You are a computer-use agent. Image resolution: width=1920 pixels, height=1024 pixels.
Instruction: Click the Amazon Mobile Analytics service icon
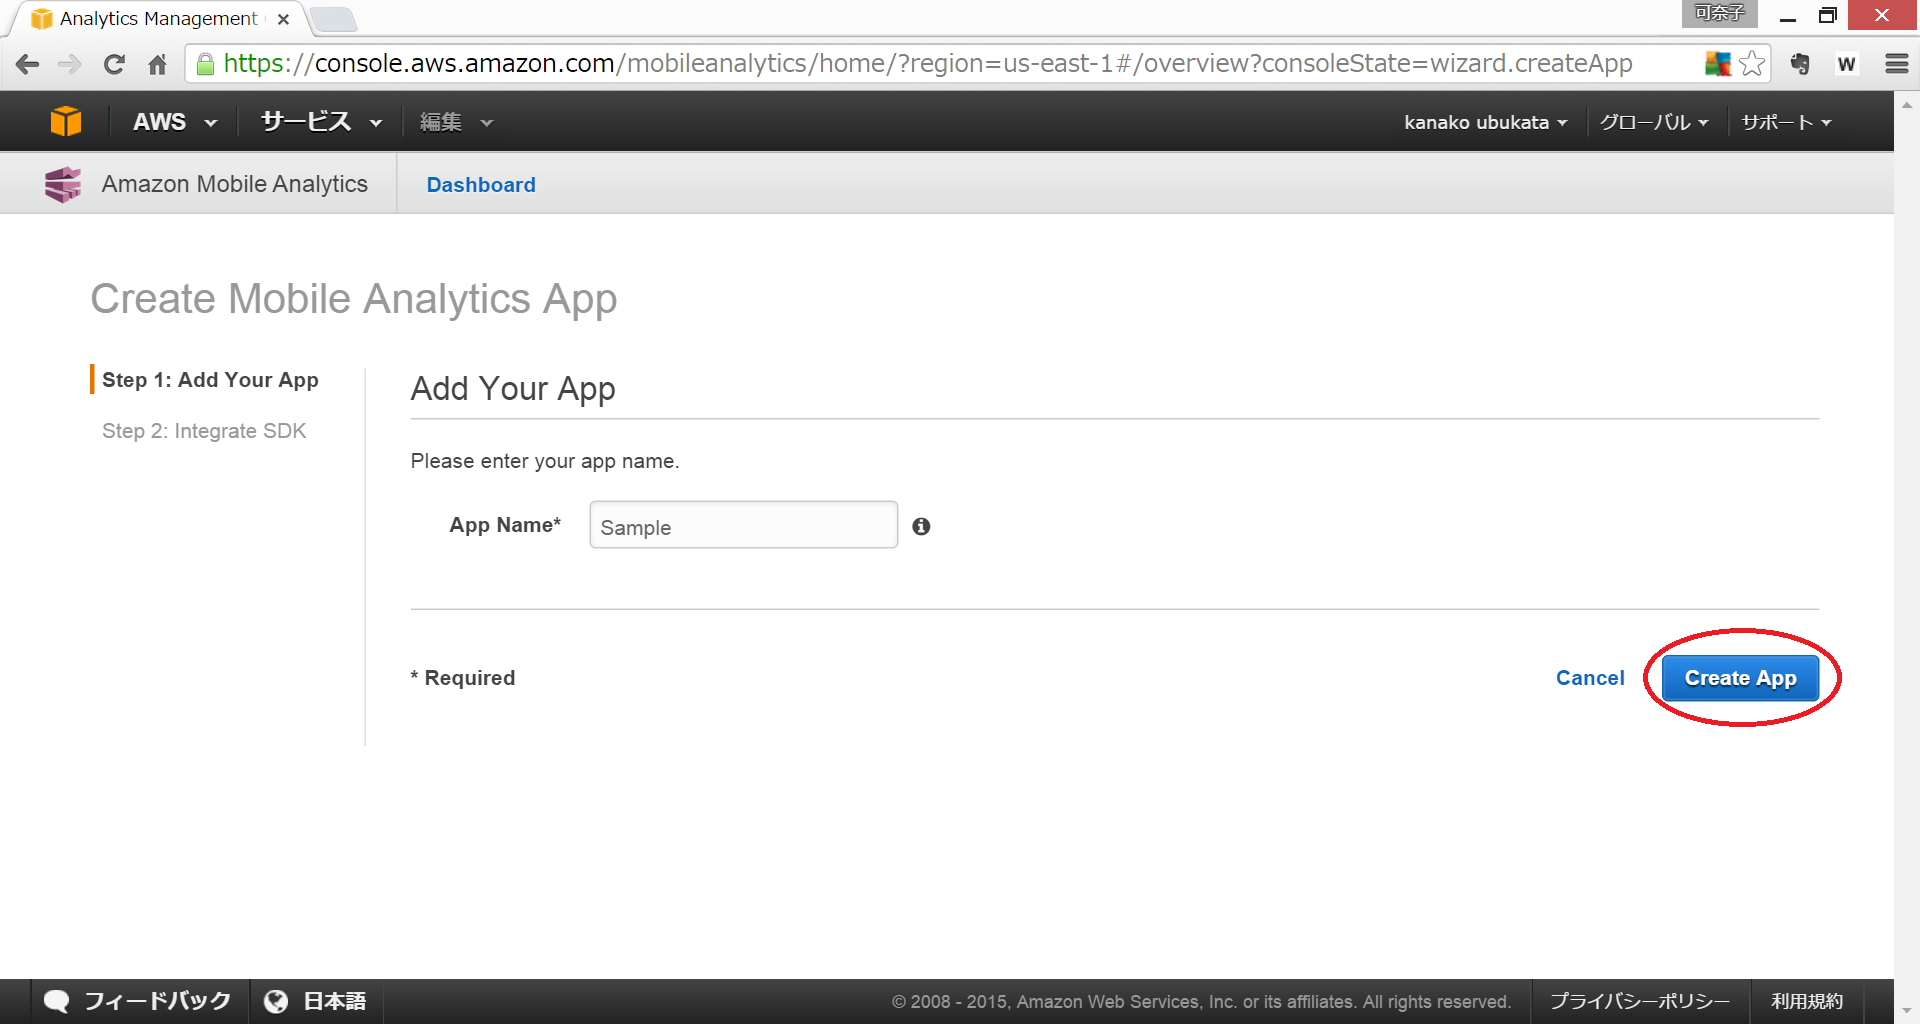tap(63, 185)
